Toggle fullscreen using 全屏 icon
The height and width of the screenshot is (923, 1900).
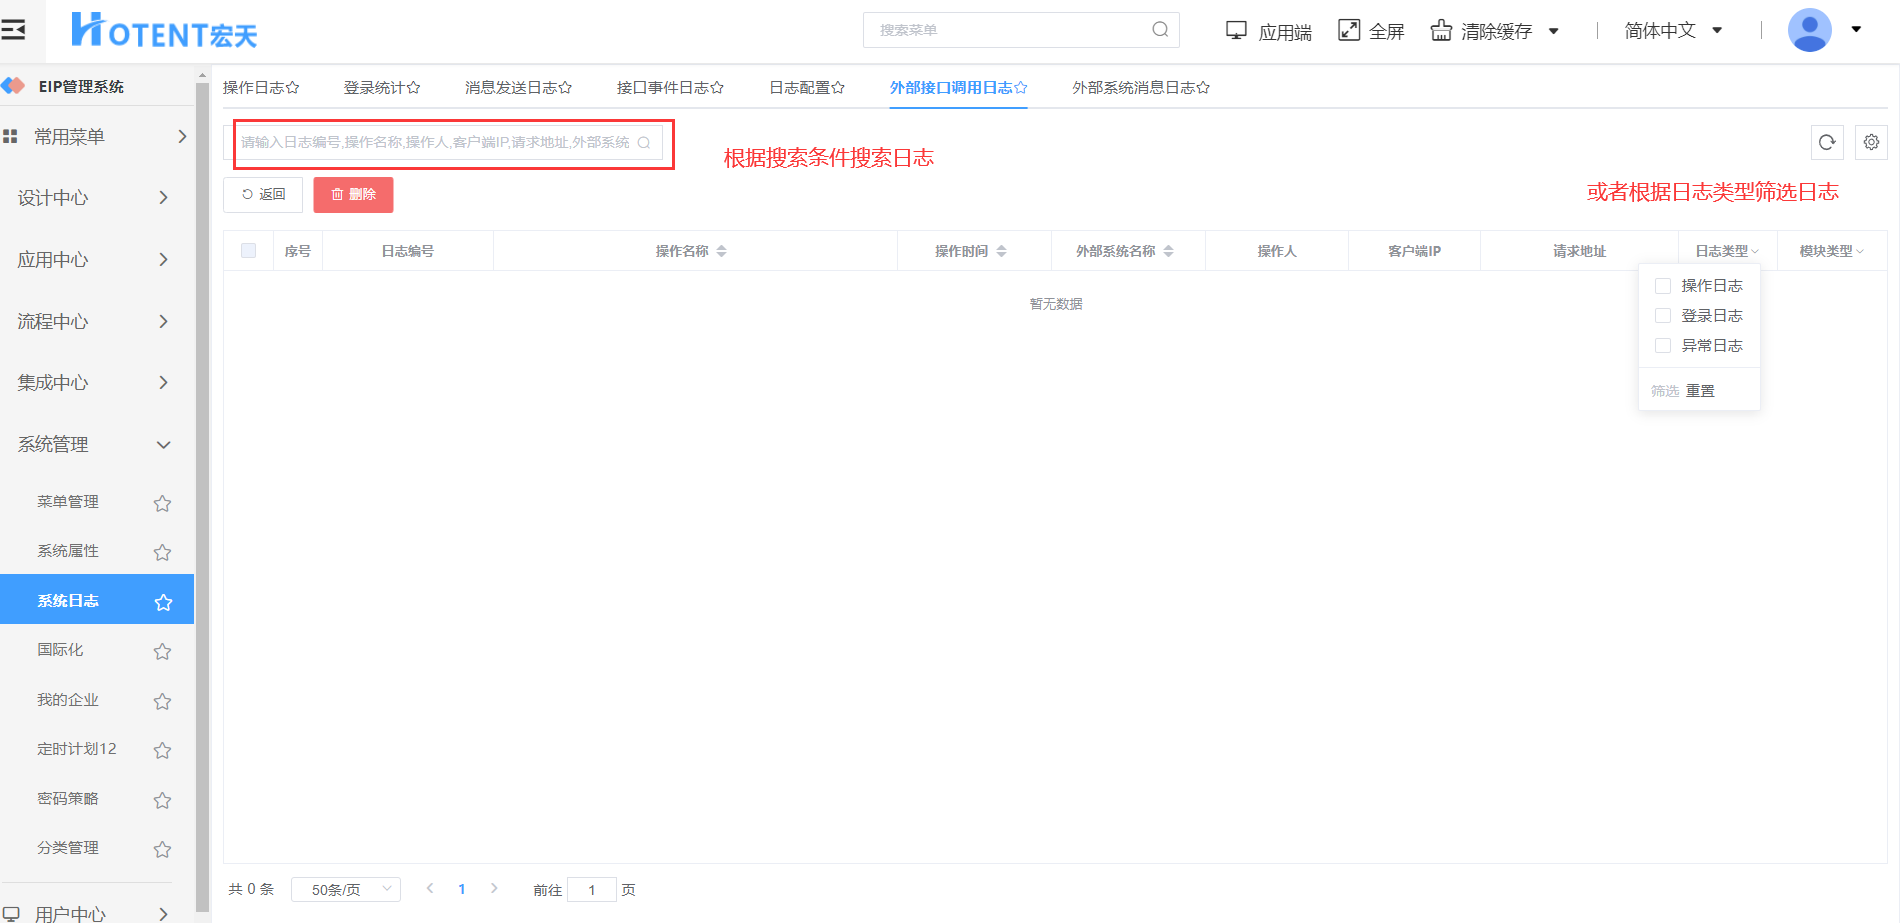(1349, 30)
